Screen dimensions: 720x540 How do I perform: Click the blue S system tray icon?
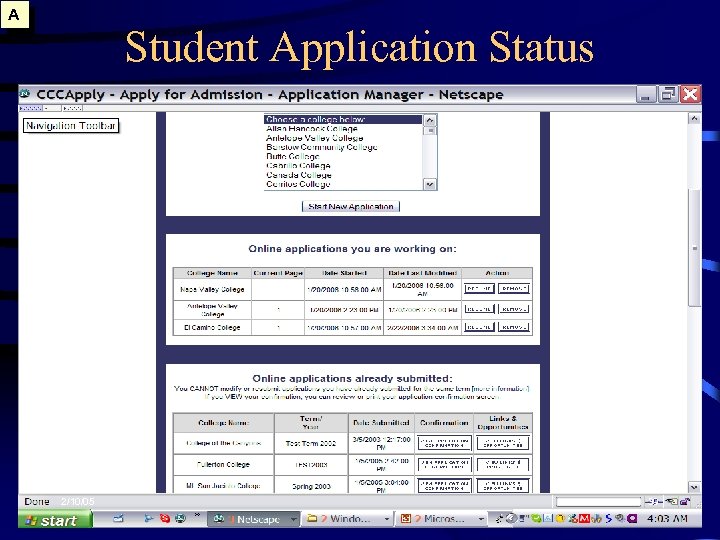click(x=609, y=519)
